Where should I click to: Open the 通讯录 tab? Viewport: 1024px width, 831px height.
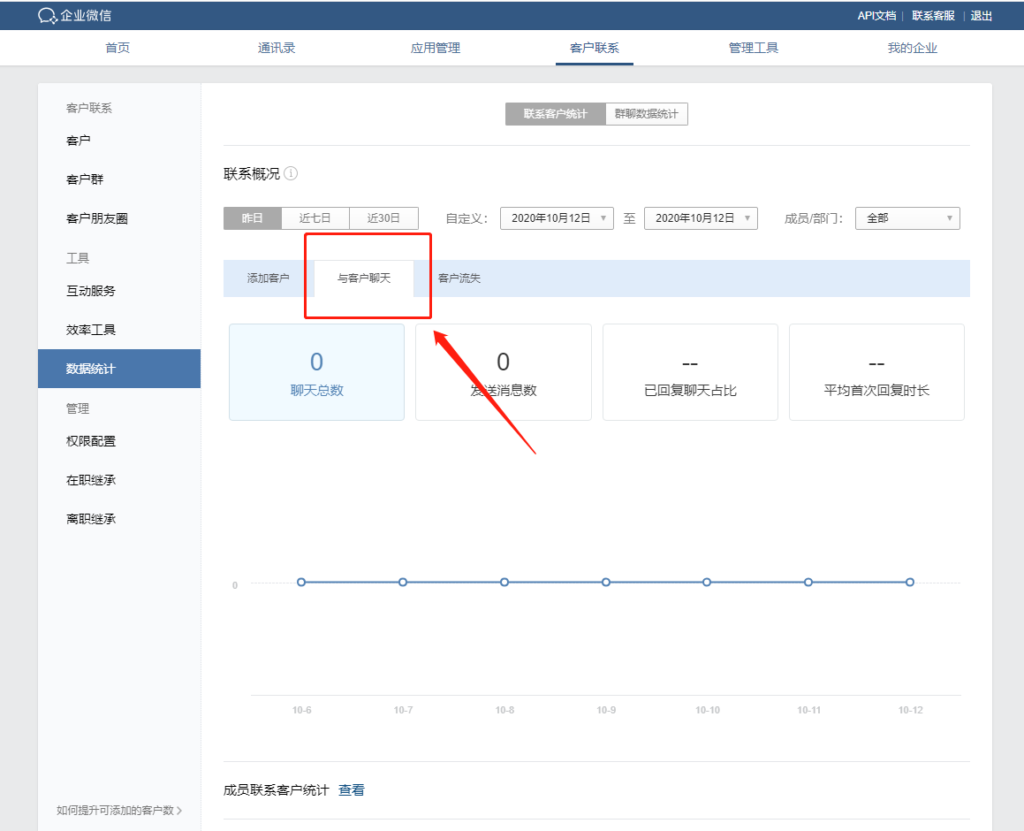(x=276, y=48)
